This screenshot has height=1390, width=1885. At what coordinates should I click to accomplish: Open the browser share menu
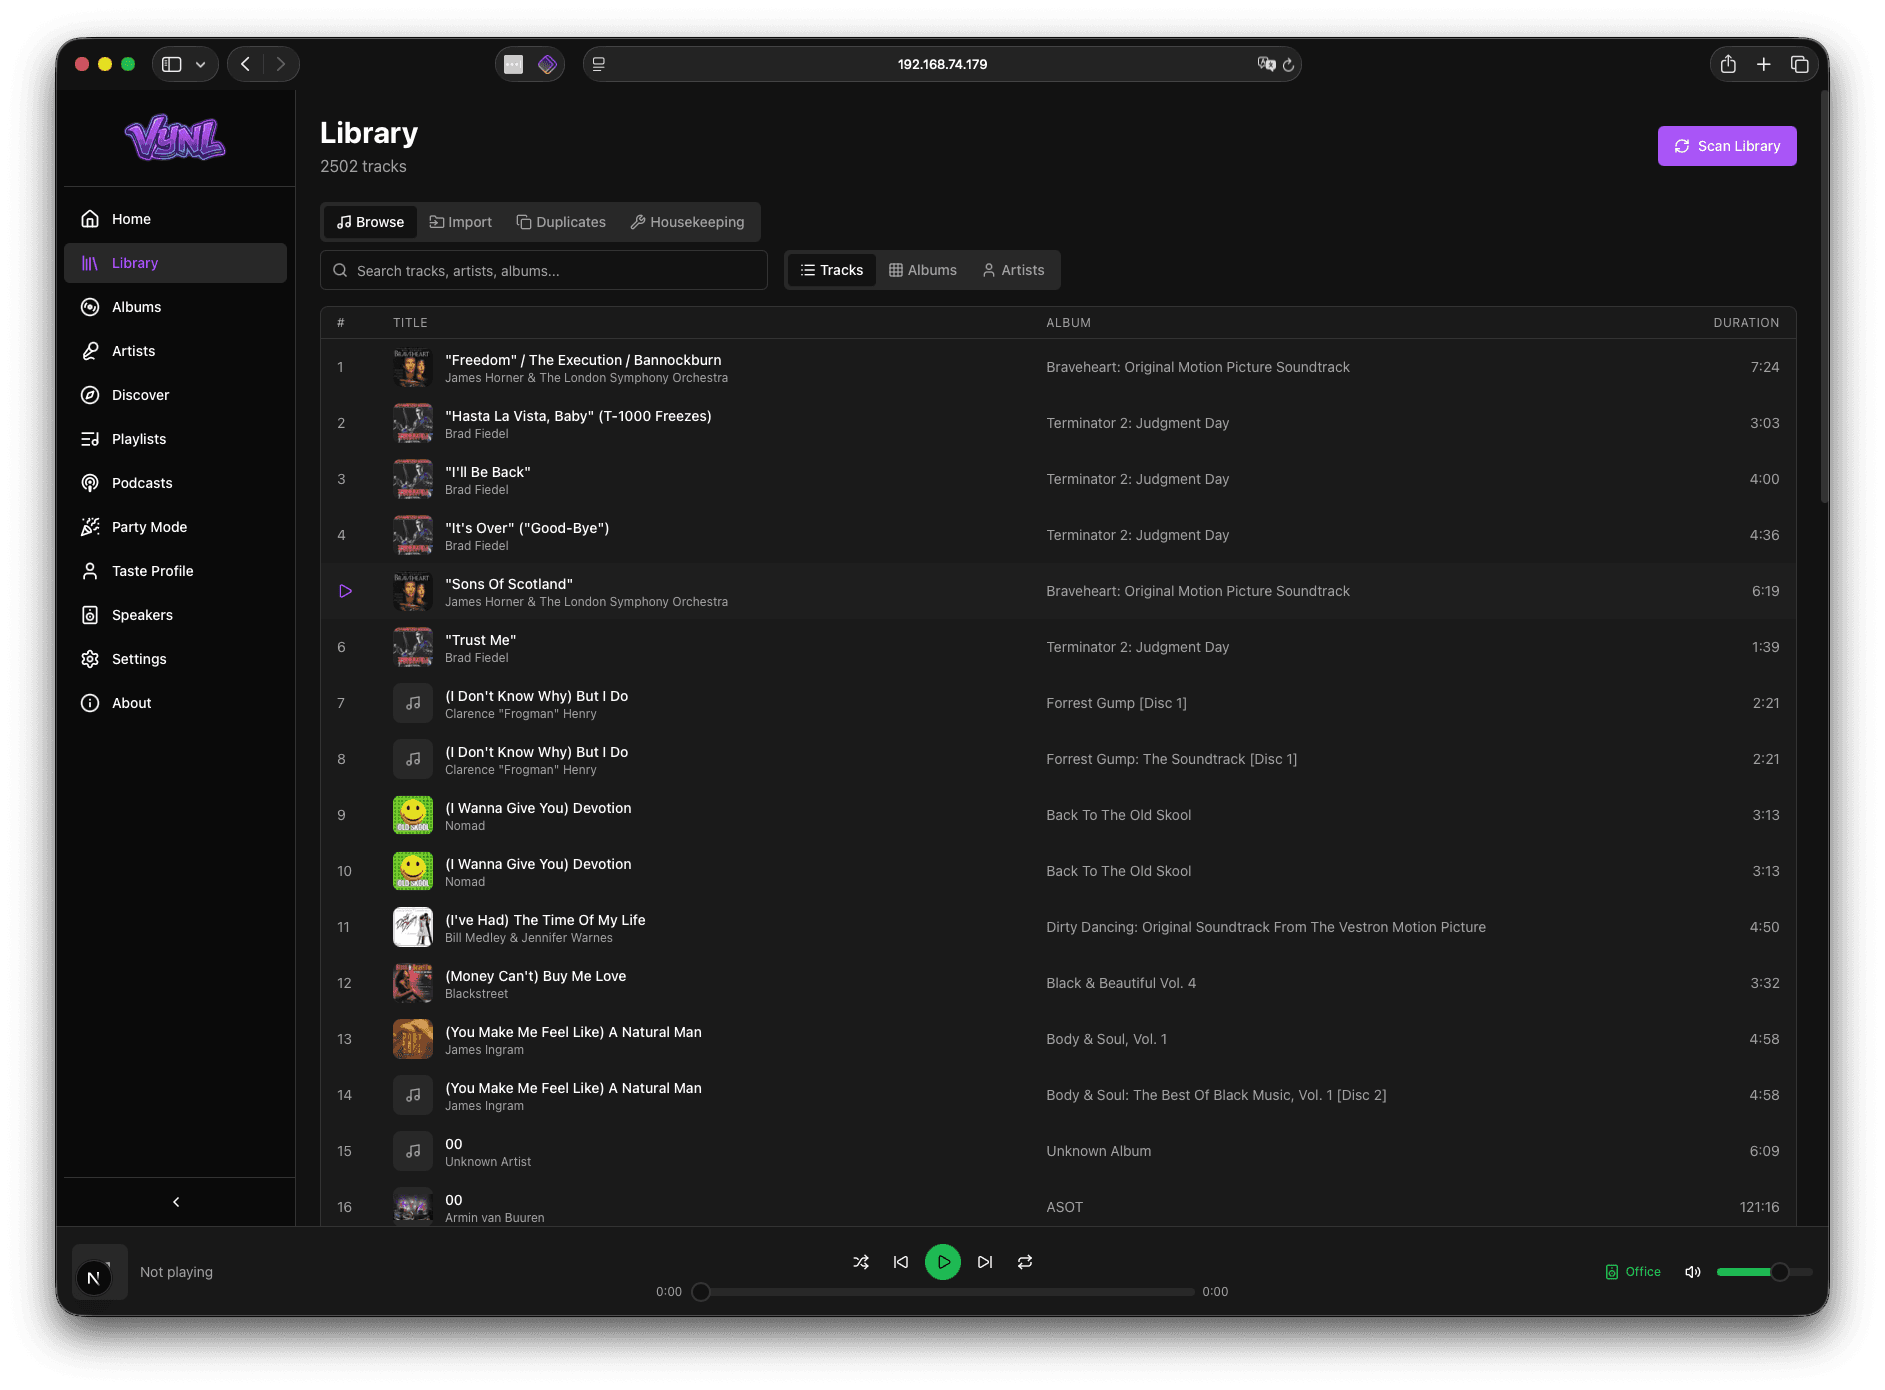tap(1728, 64)
